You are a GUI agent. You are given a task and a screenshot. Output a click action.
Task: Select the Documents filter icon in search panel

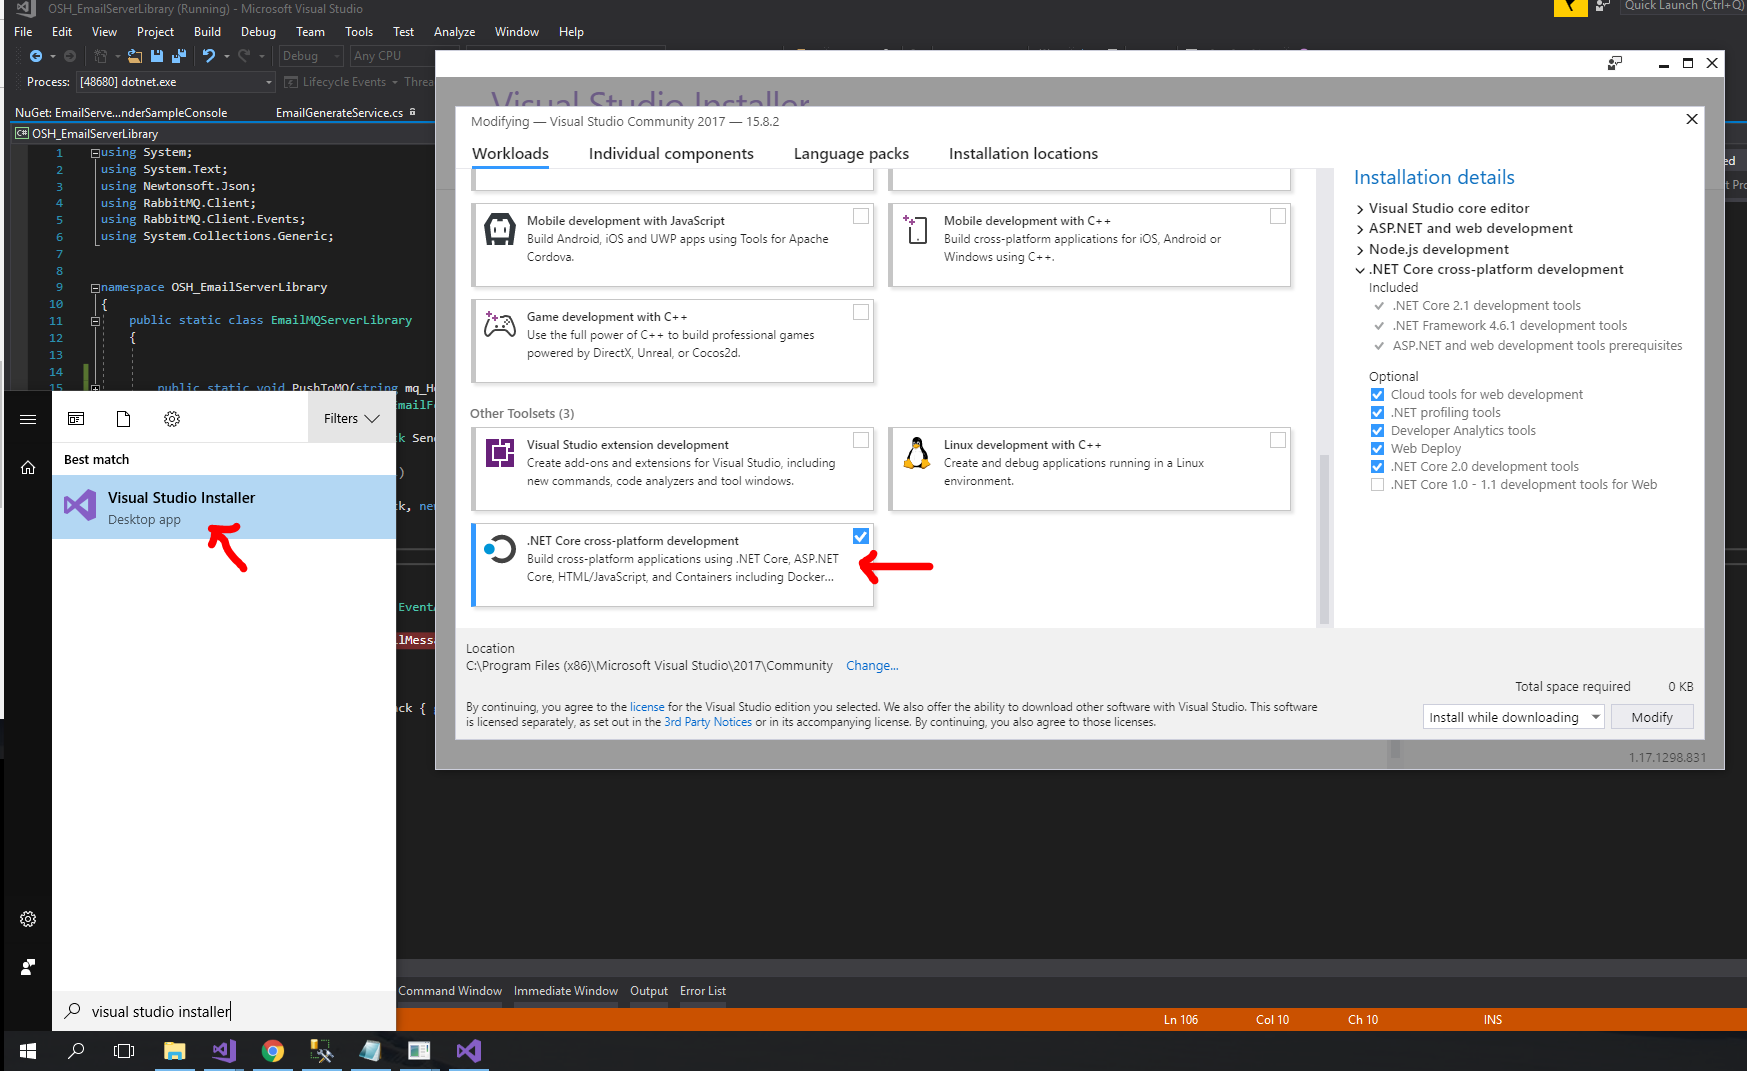tap(124, 419)
